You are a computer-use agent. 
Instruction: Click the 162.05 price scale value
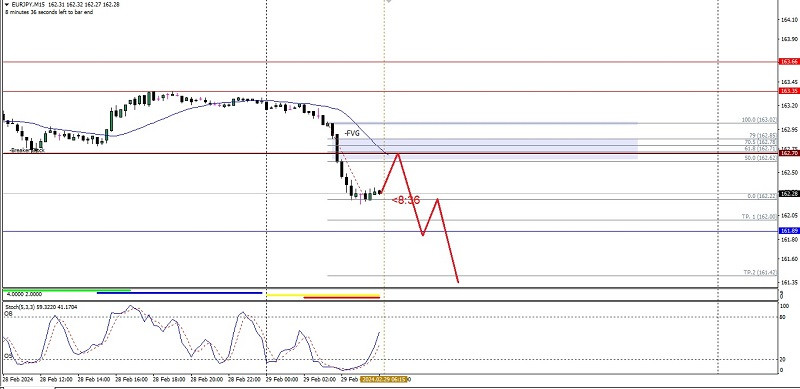point(789,215)
